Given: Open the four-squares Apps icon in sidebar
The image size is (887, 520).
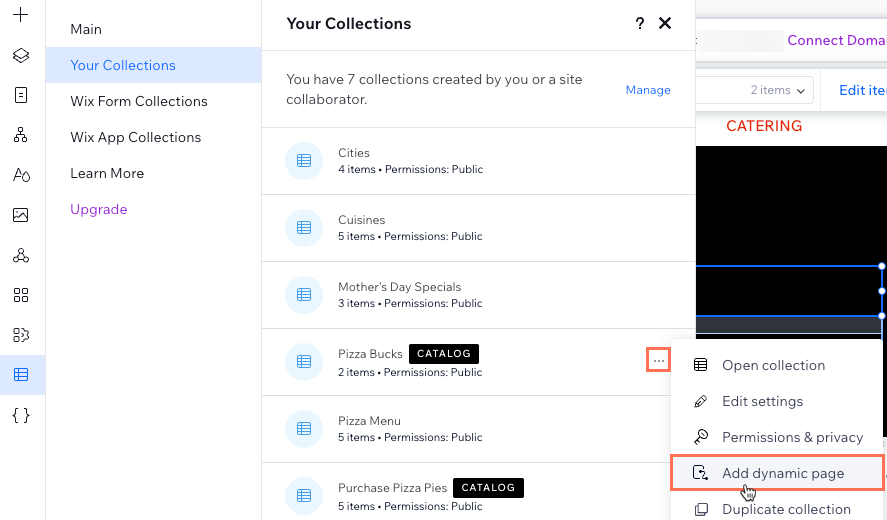Looking at the screenshot, I should pos(21,295).
